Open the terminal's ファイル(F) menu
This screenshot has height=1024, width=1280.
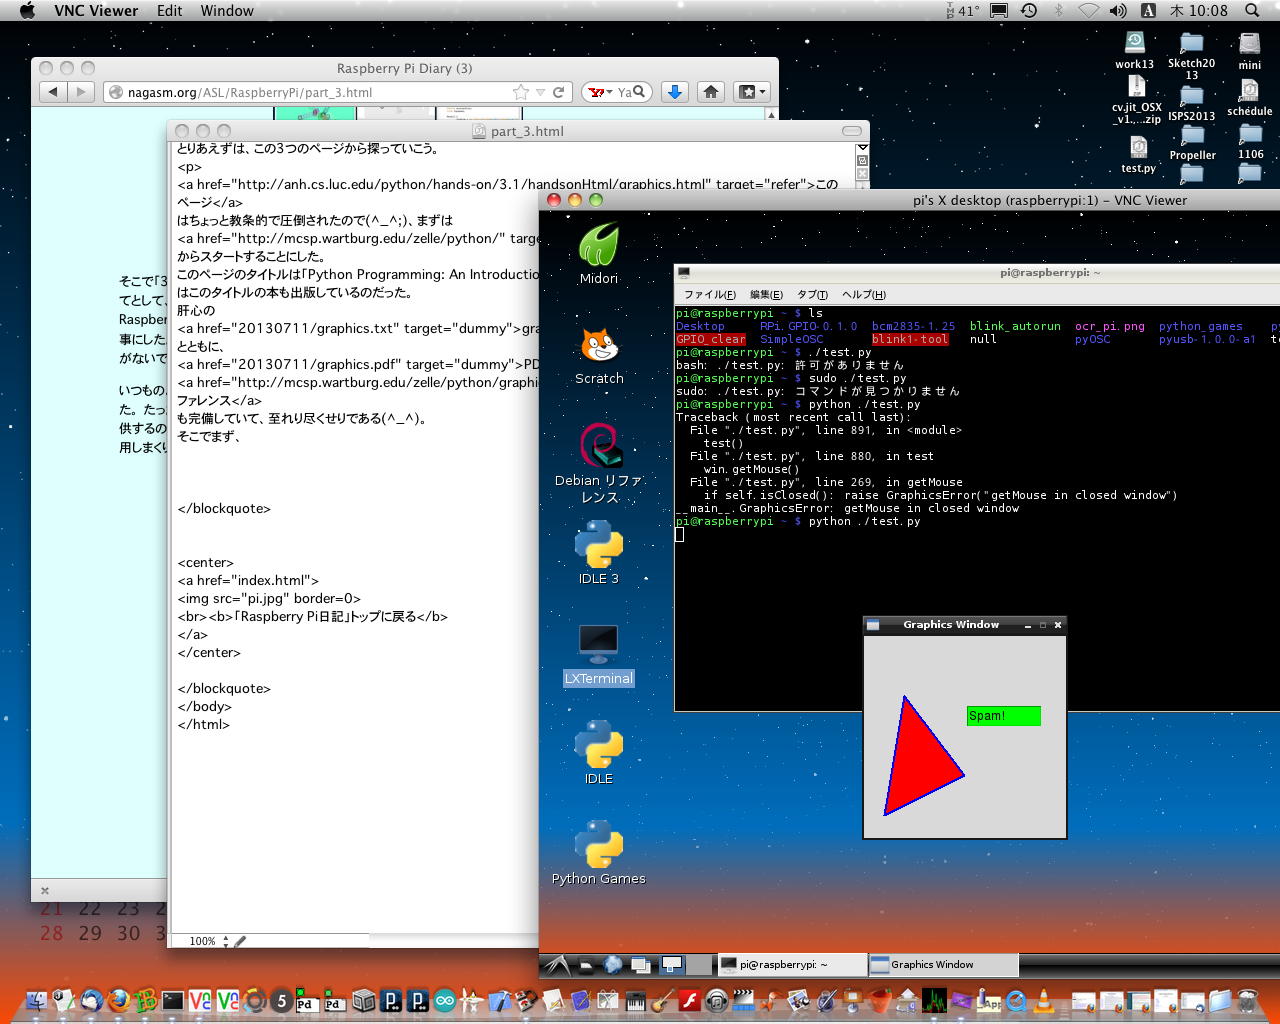[709, 294]
